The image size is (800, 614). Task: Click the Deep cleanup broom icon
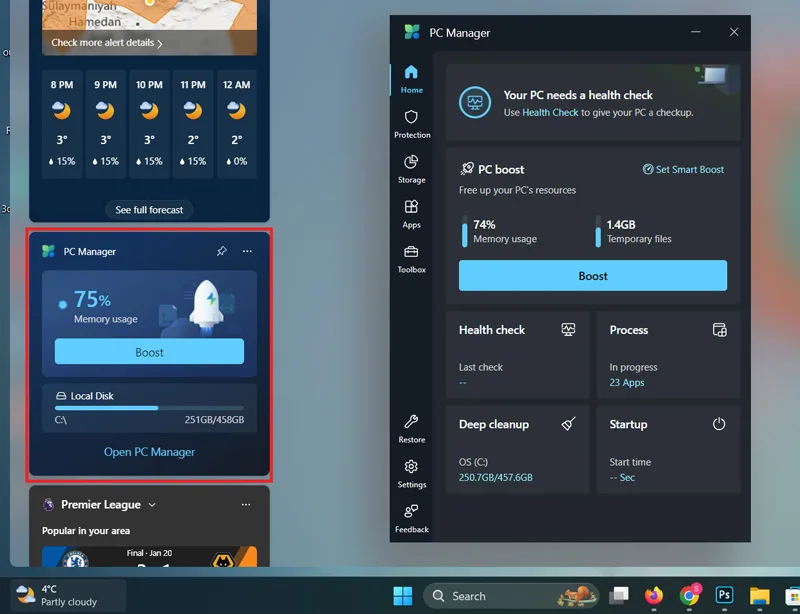[x=568, y=424]
